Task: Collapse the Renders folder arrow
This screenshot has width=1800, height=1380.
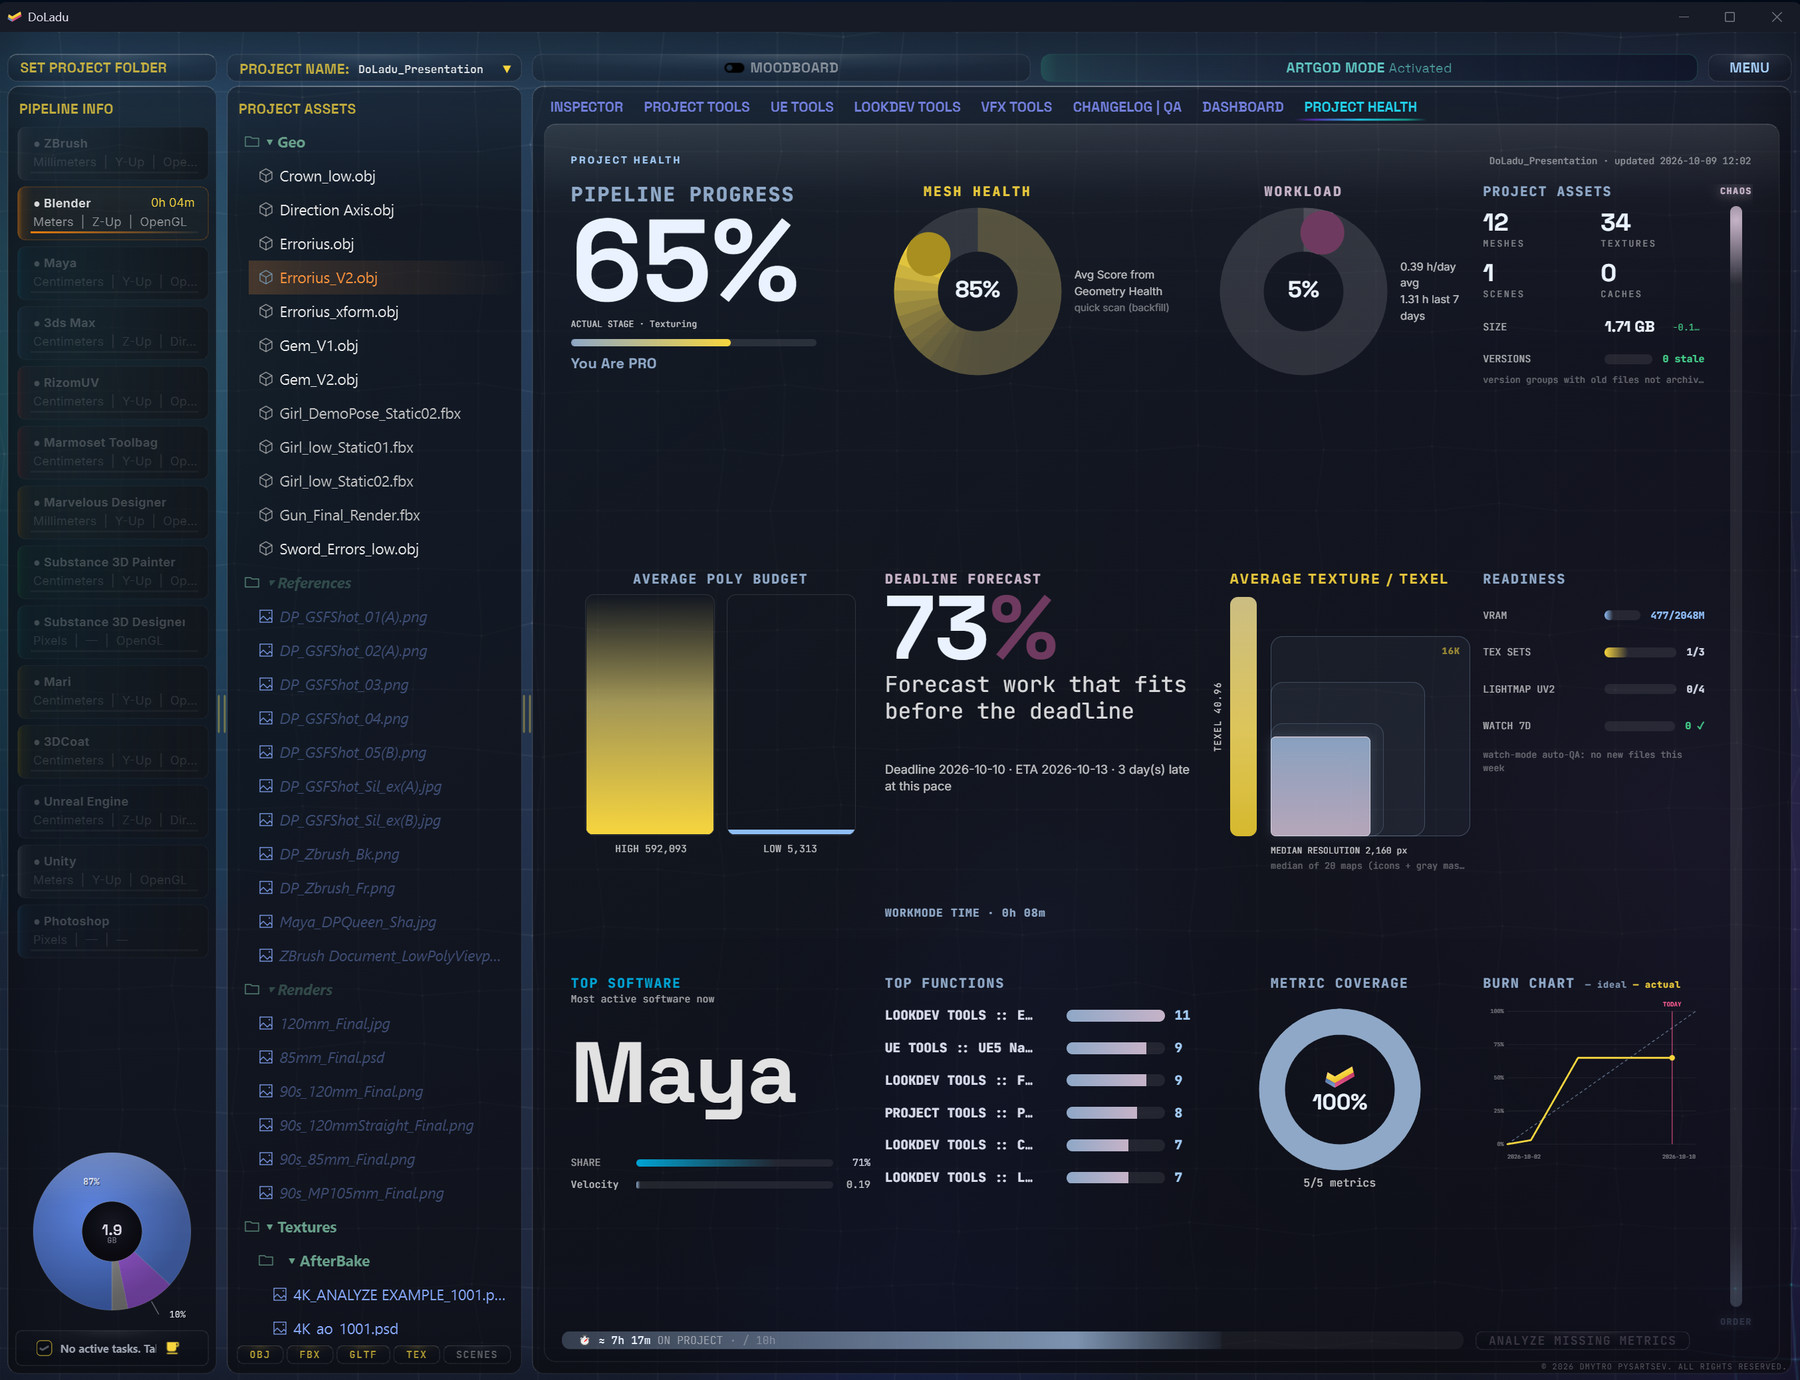Action: coord(271,990)
